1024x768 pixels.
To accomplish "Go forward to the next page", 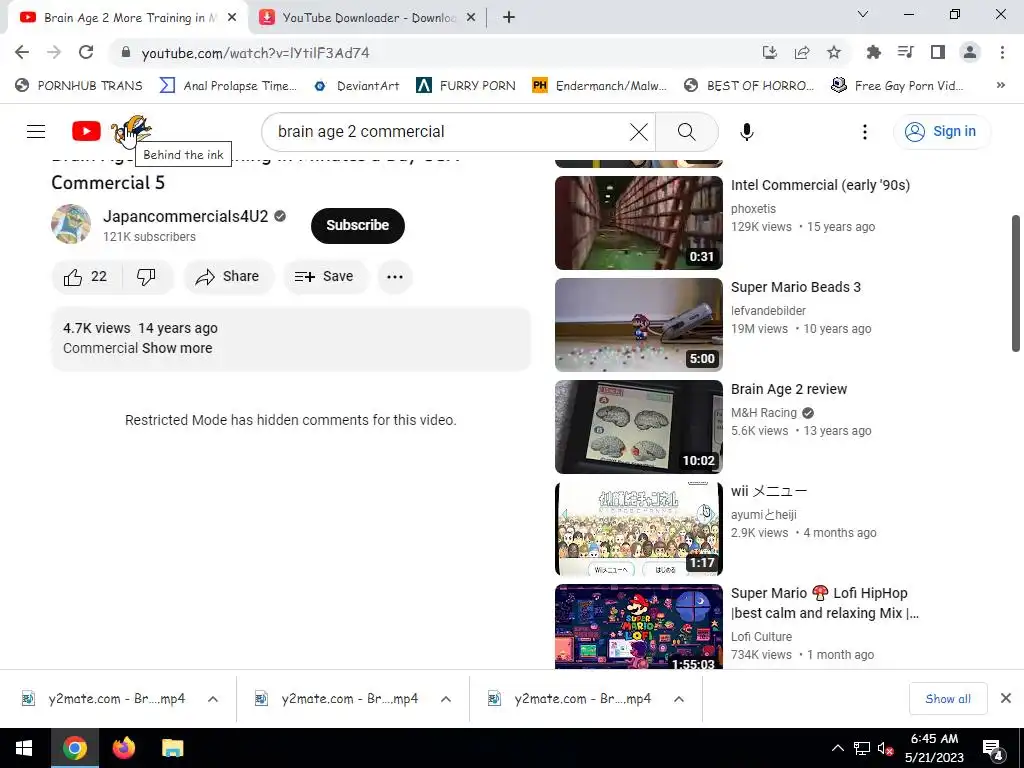I will (54, 52).
